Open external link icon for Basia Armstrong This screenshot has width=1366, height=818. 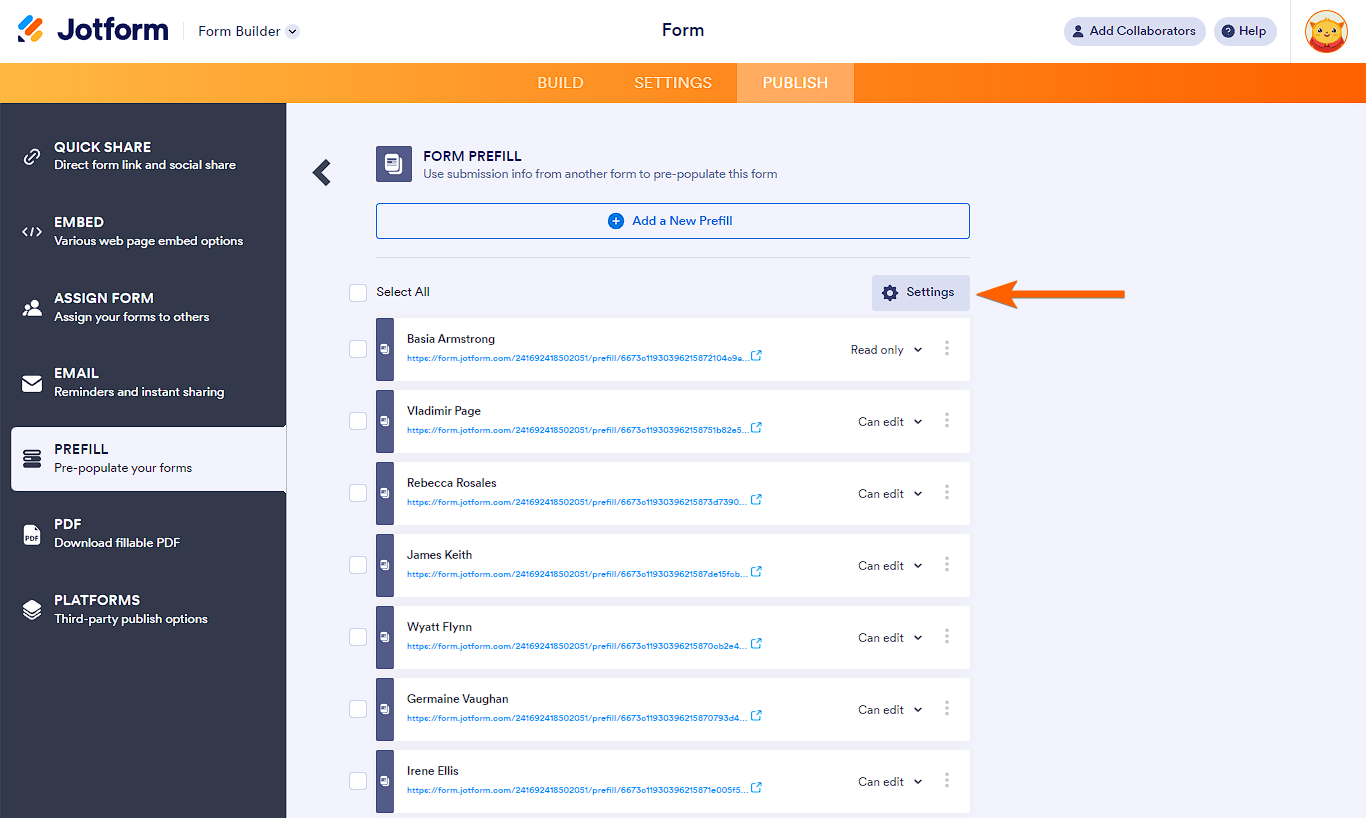coord(756,355)
